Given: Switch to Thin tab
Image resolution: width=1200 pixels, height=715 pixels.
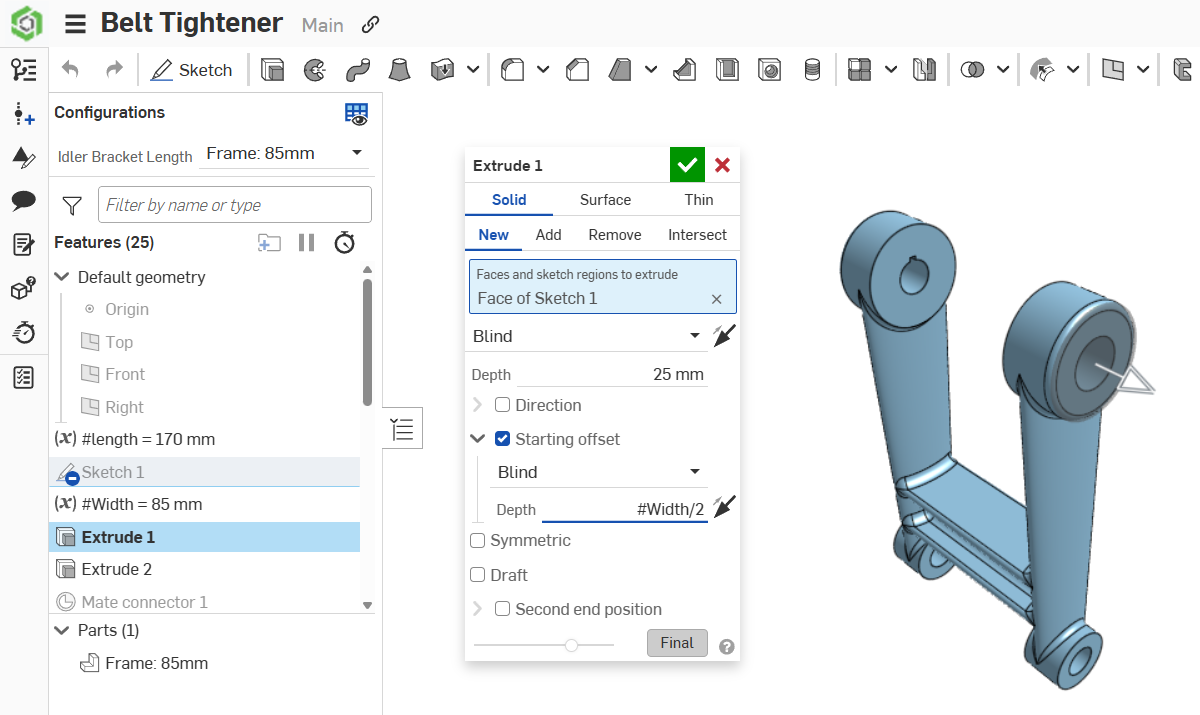Looking at the screenshot, I should [x=699, y=200].
